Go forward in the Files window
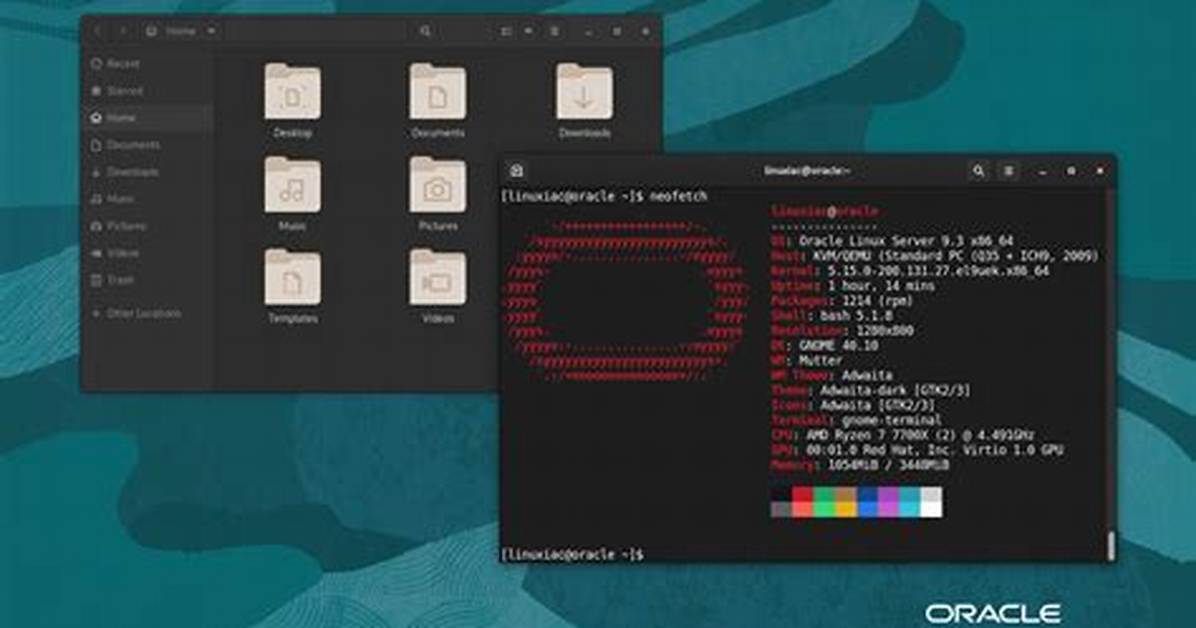Image resolution: width=1196 pixels, height=628 pixels. pos(122,31)
